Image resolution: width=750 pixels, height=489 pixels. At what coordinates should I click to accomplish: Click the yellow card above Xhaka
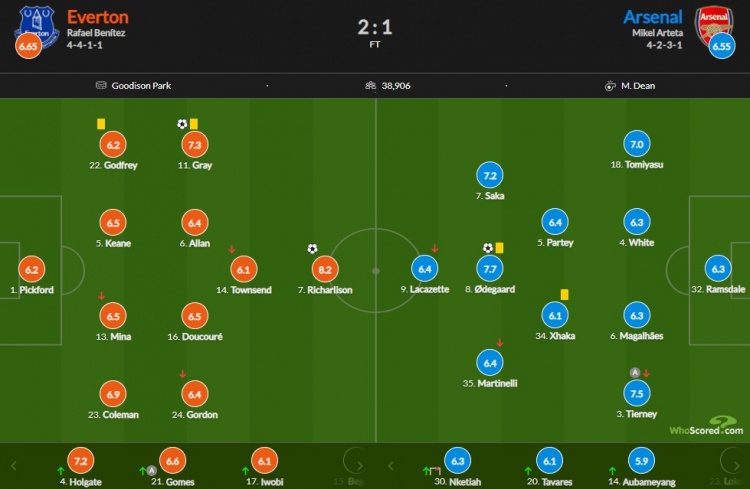point(564,294)
